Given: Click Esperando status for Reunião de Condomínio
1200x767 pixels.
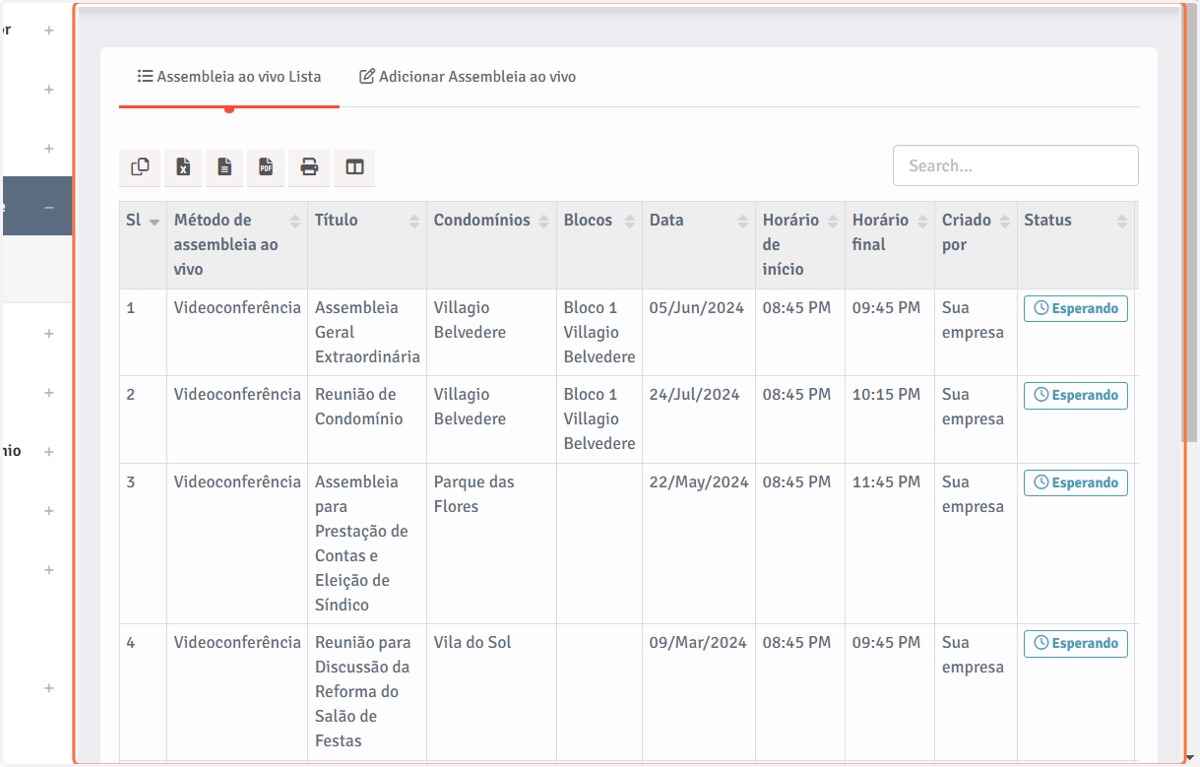Looking at the screenshot, I should [x=1075, y=395].
